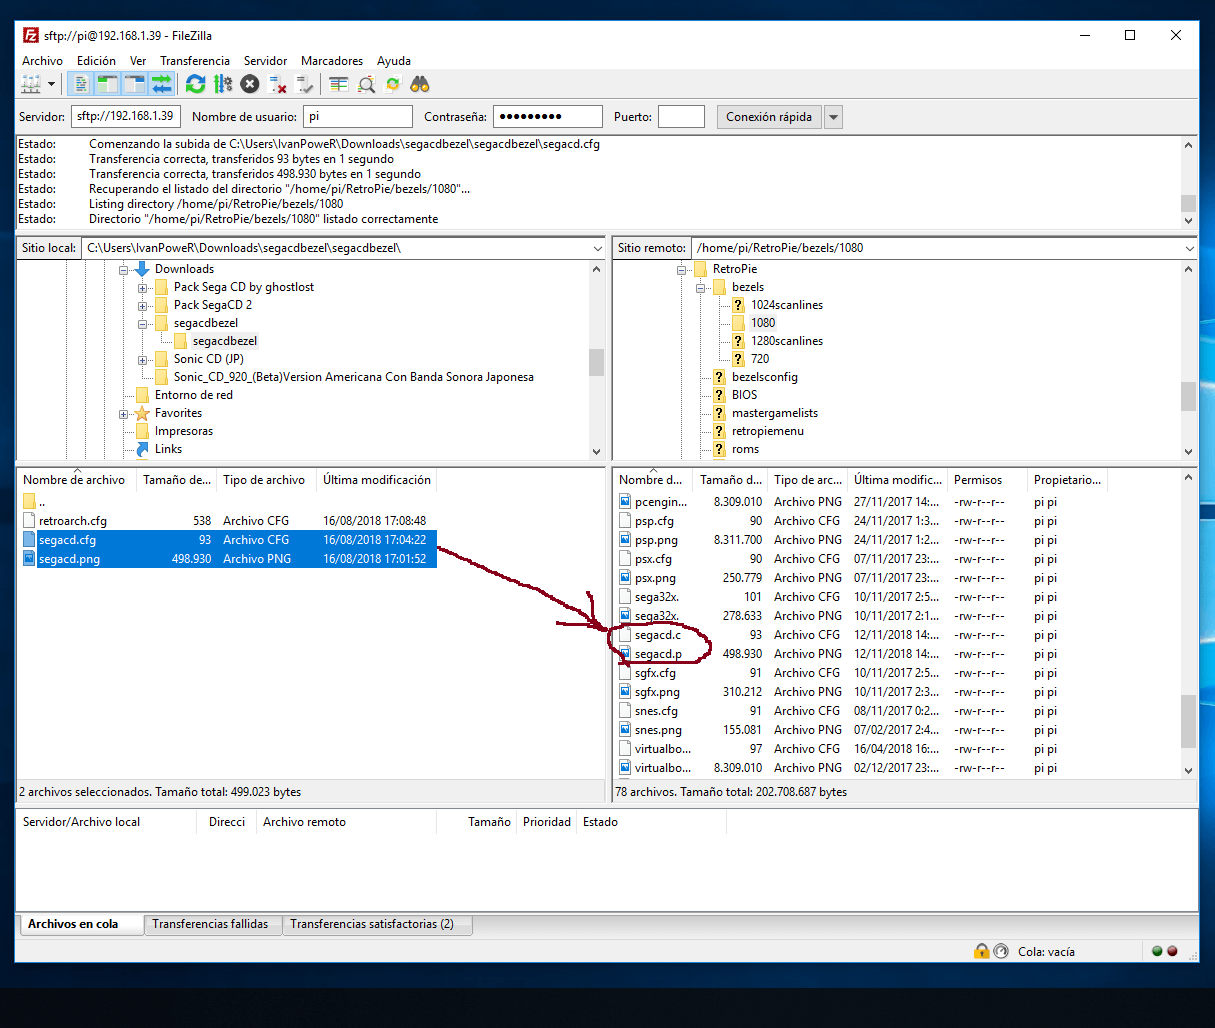Toggle message log display
This screenshot has width=1215, height=1028.
(82, 85)
